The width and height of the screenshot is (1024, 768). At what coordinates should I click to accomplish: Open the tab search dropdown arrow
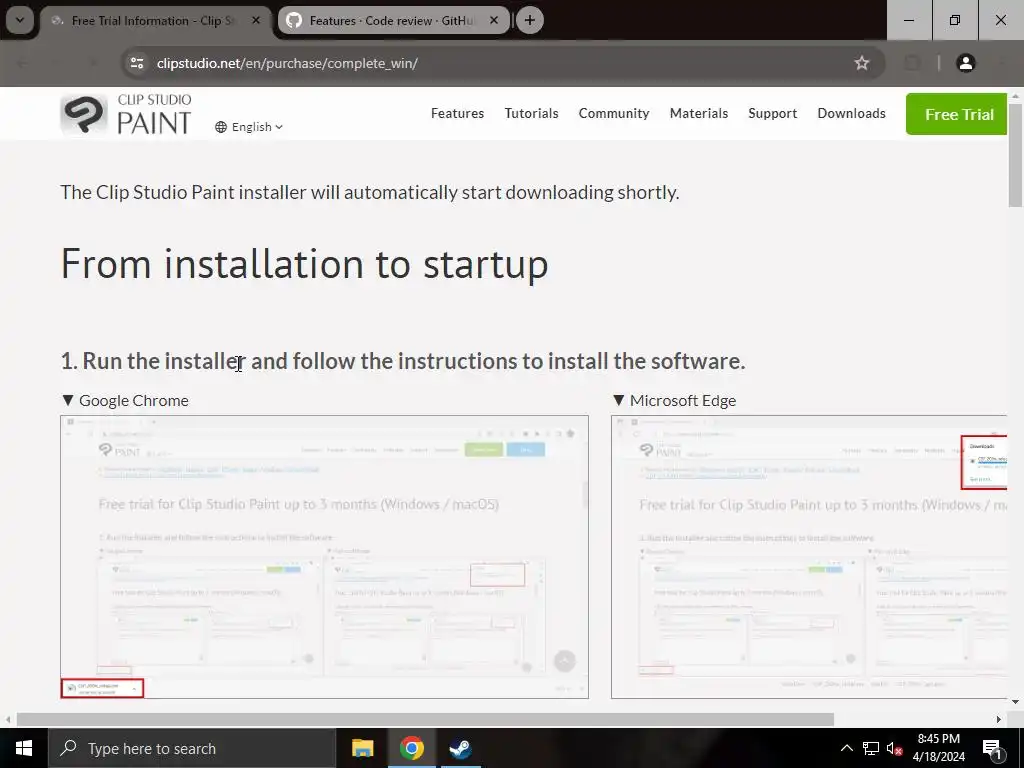coord(20,20)
